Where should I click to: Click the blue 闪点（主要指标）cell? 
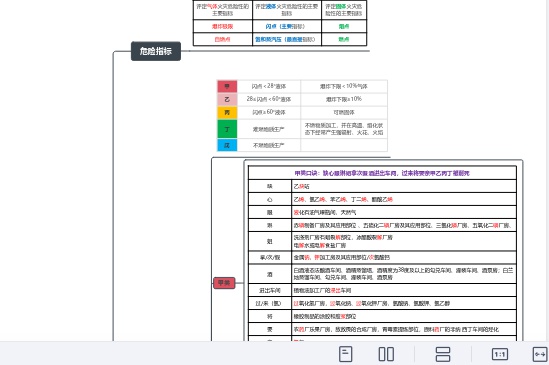pos(287,26)
